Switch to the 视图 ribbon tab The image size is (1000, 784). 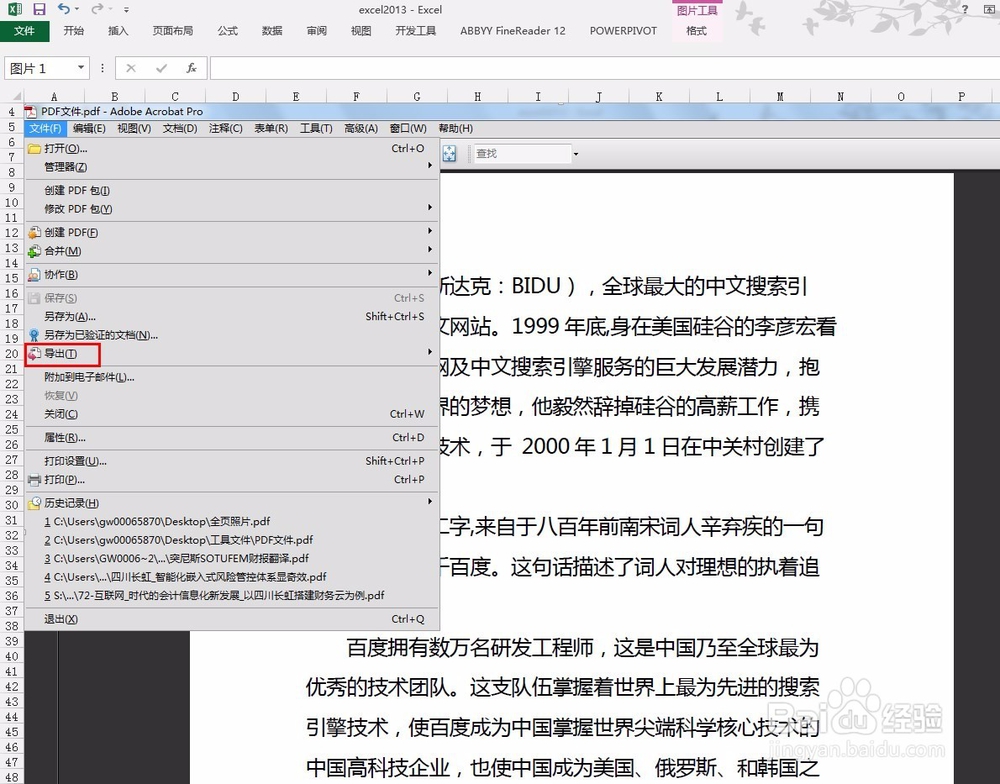tap(361, 31)
